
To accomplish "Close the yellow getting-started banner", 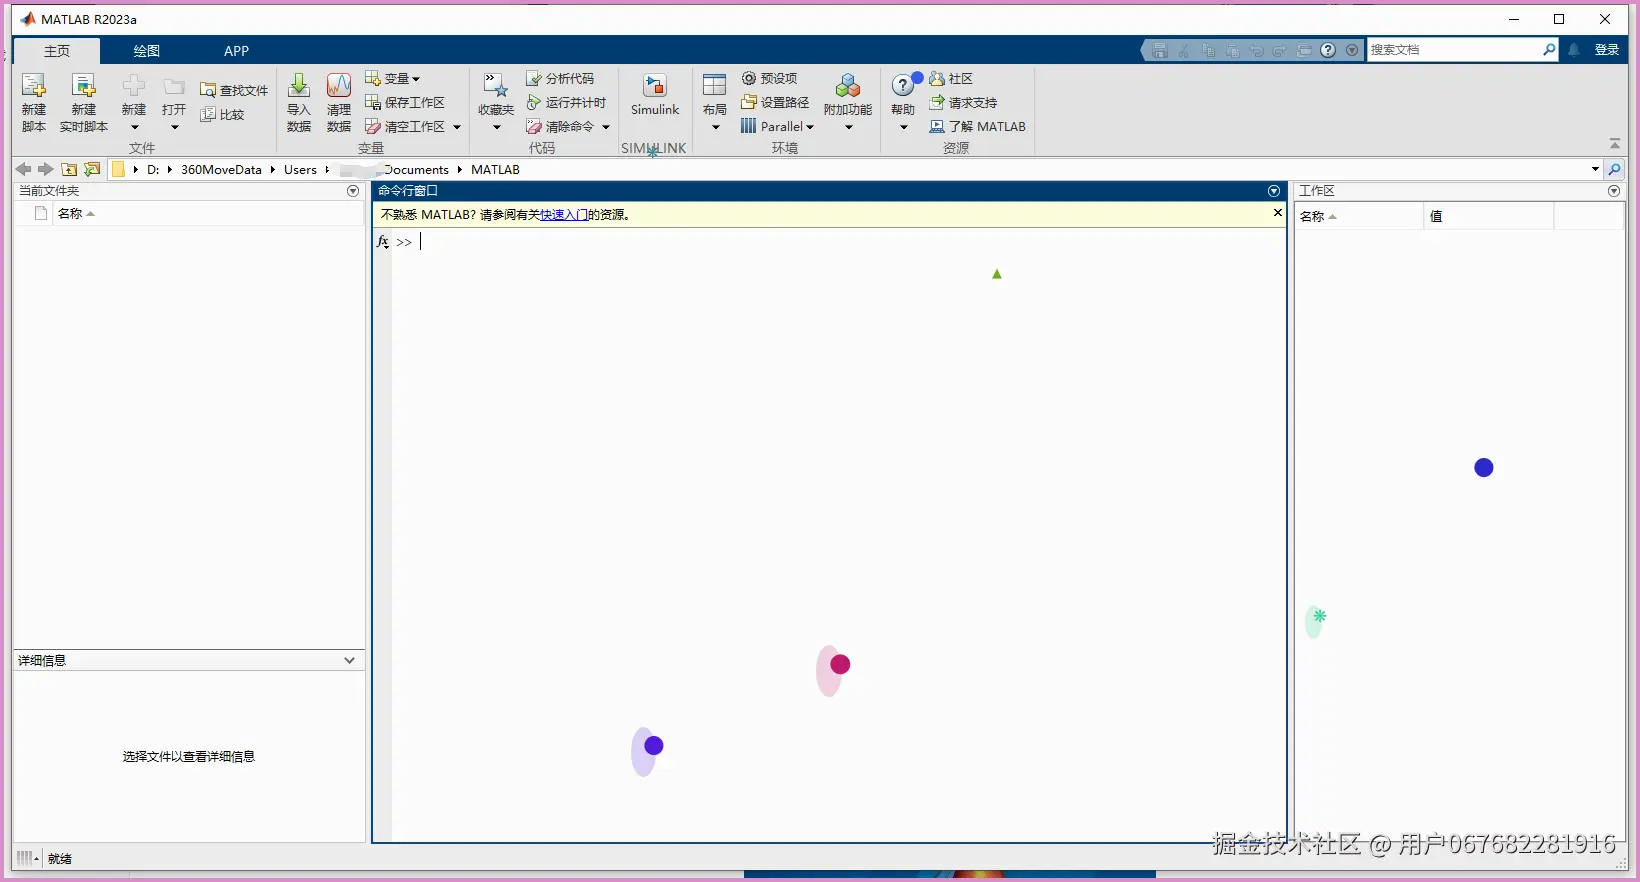I will (x=1277, y=213).
